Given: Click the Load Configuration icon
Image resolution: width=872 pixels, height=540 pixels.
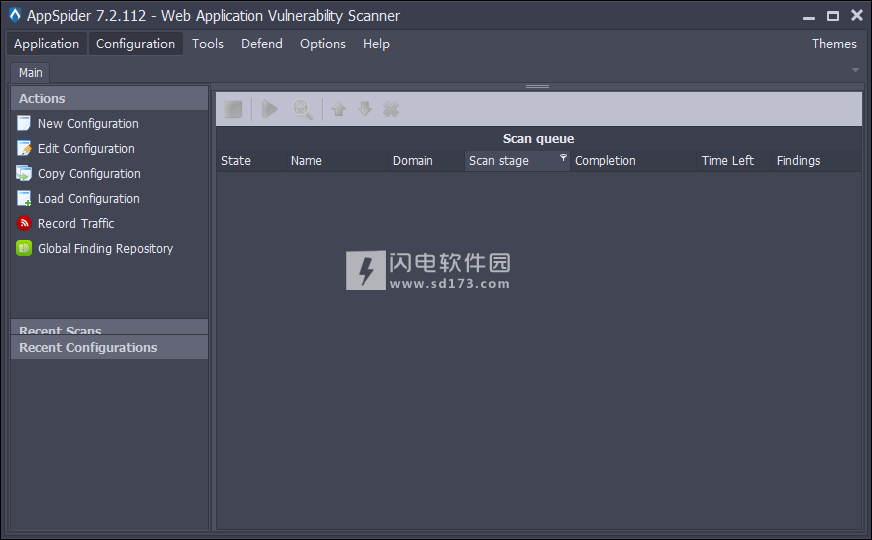Looking at the screenshot, I should (x=24, y=198).
